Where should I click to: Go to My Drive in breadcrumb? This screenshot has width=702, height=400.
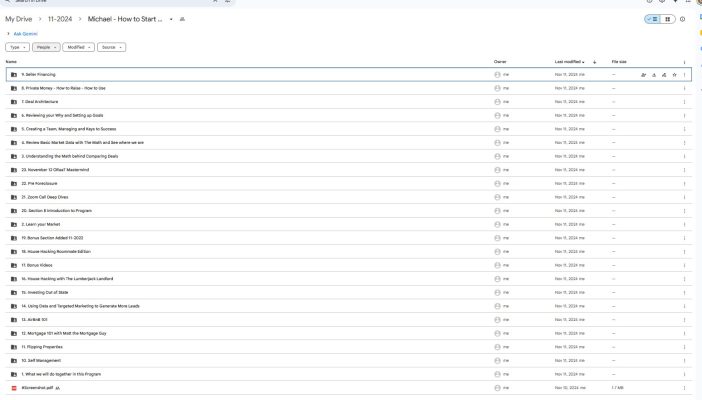pos(19,19)
